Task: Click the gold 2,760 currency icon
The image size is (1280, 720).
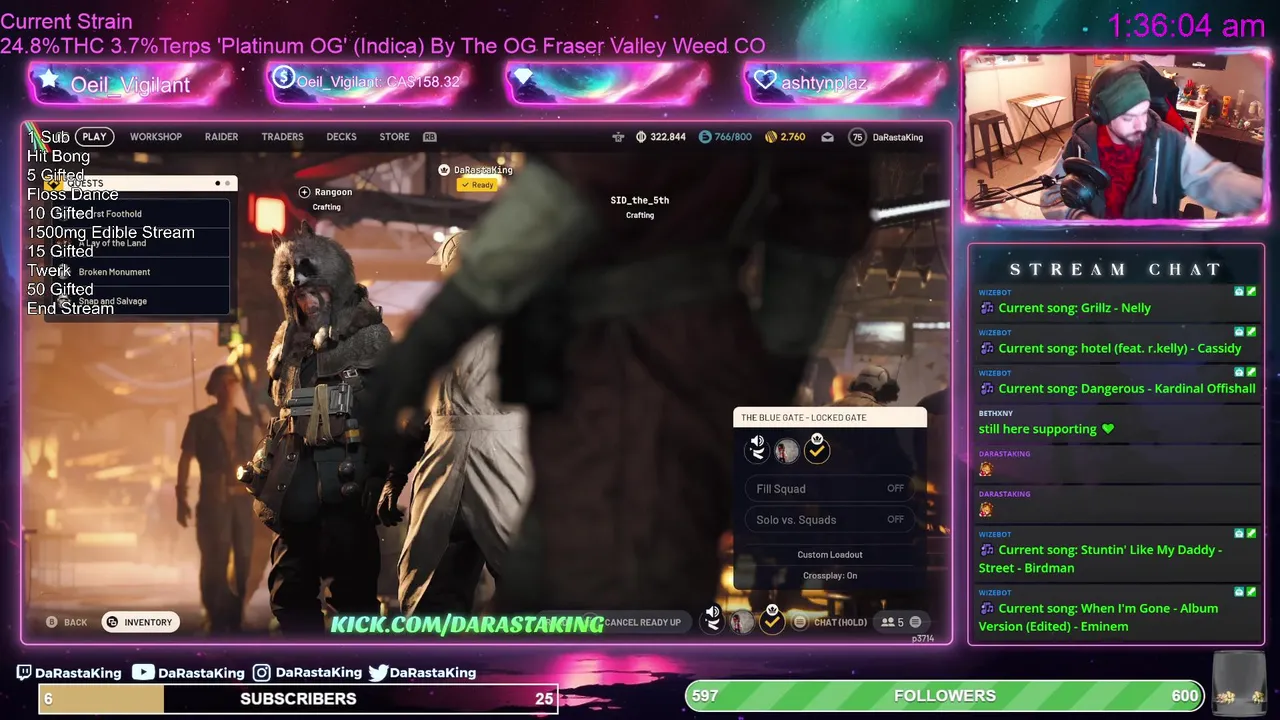Action: click(x=771, y=137)
